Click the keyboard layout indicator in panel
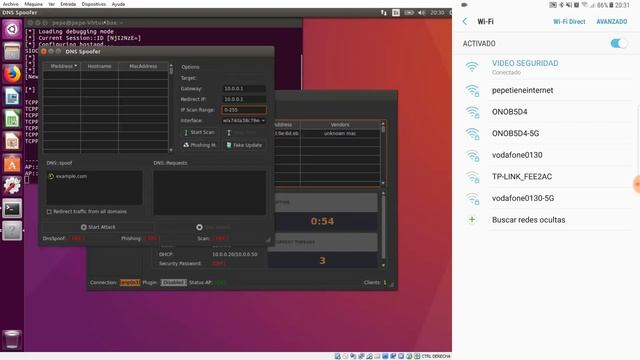640x360 pixels. pos(396,13)
